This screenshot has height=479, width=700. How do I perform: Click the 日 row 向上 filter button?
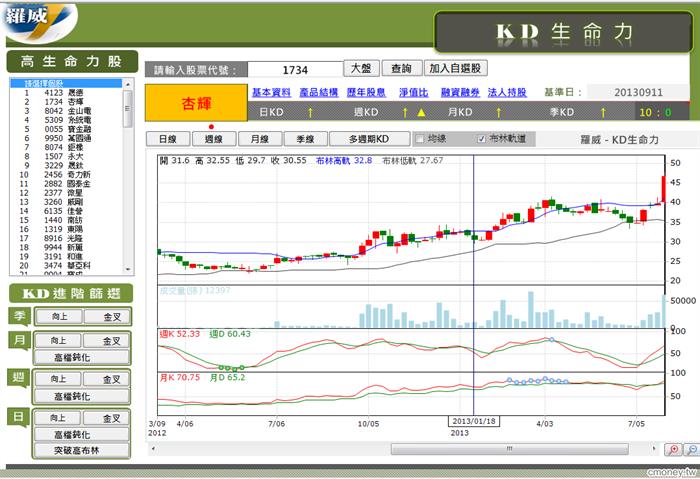point(58,418)
